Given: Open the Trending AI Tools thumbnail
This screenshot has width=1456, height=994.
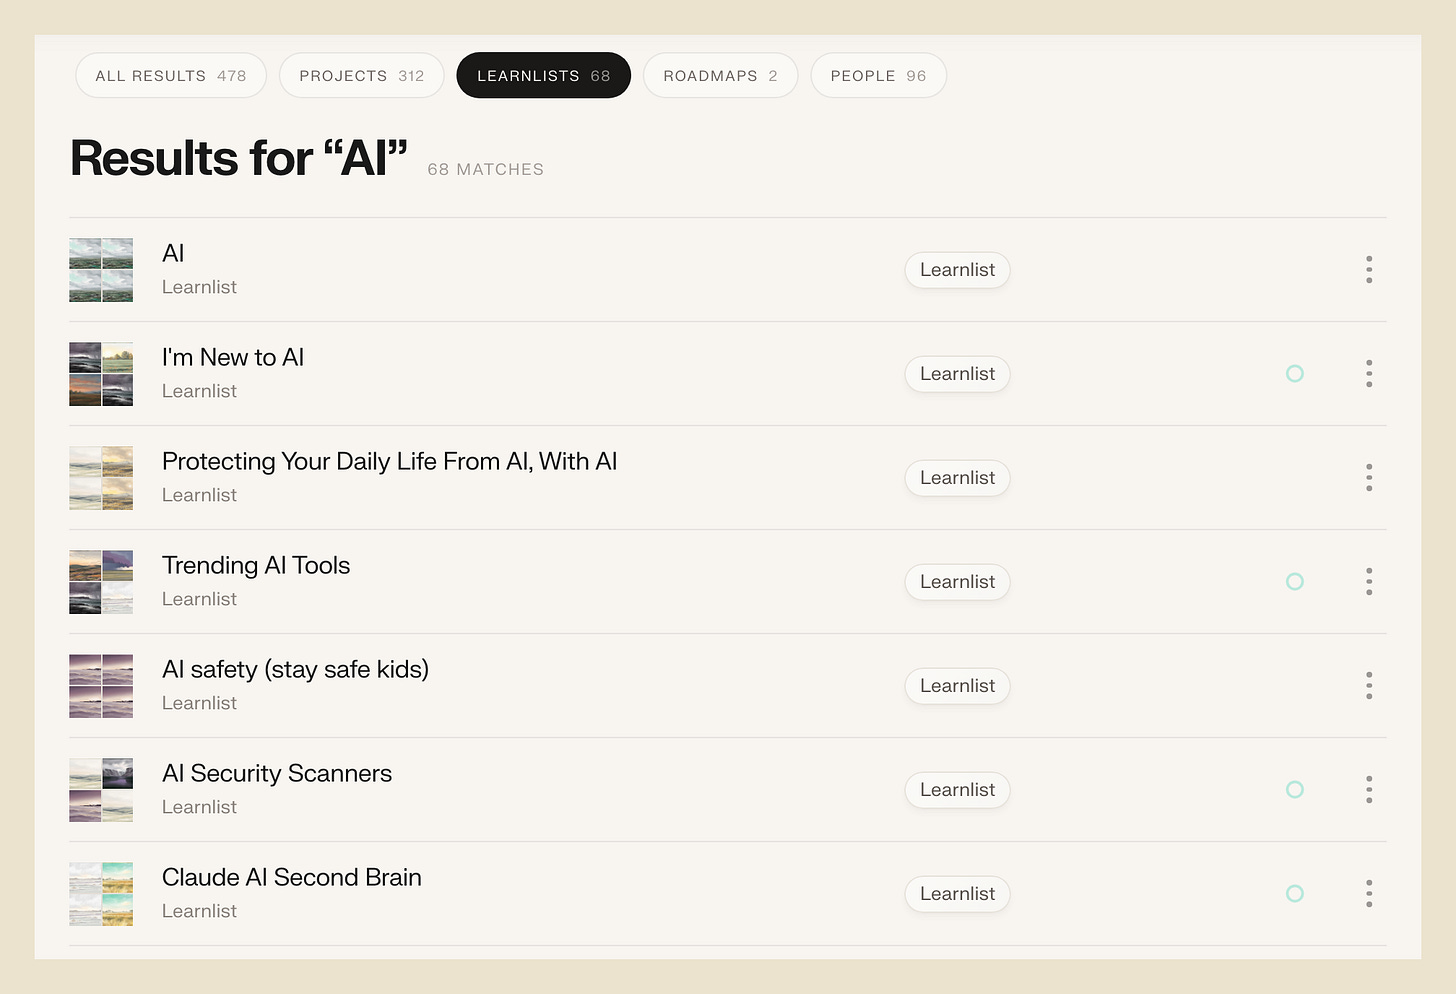Looking at the screenshot, I should tap(101, 582).
